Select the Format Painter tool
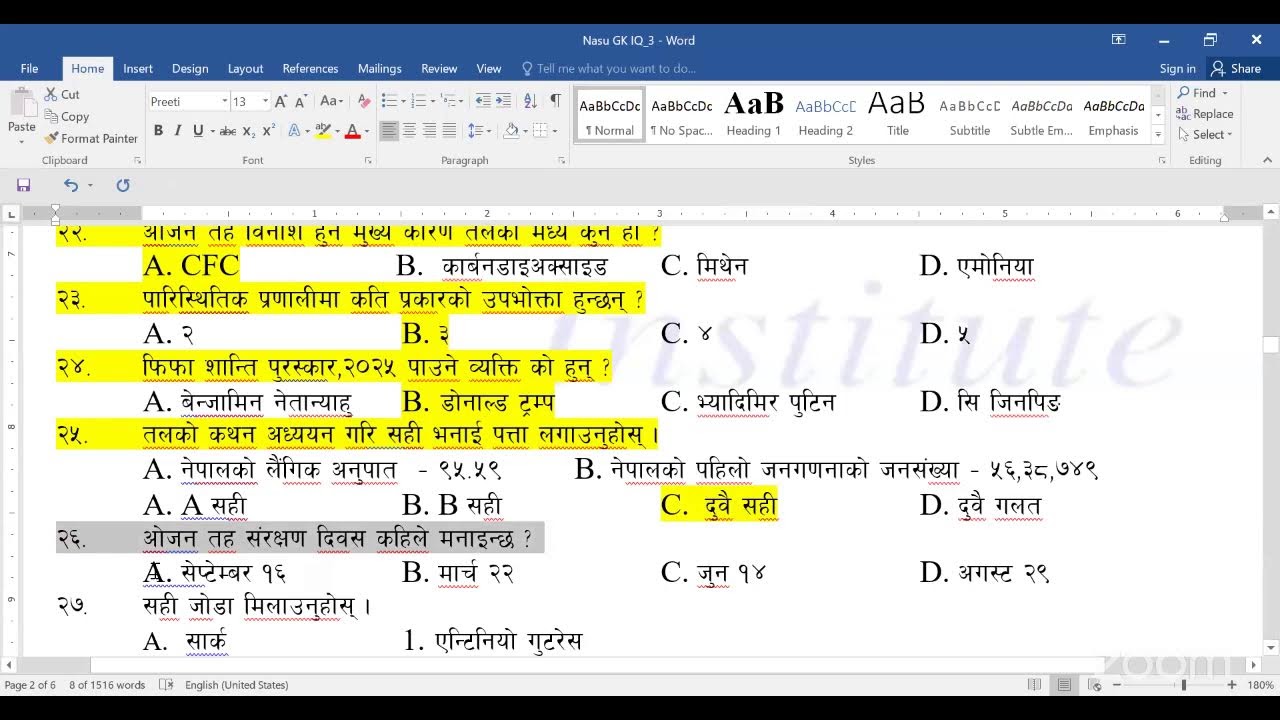This screenshot has height=720, width=1280. 91,138
